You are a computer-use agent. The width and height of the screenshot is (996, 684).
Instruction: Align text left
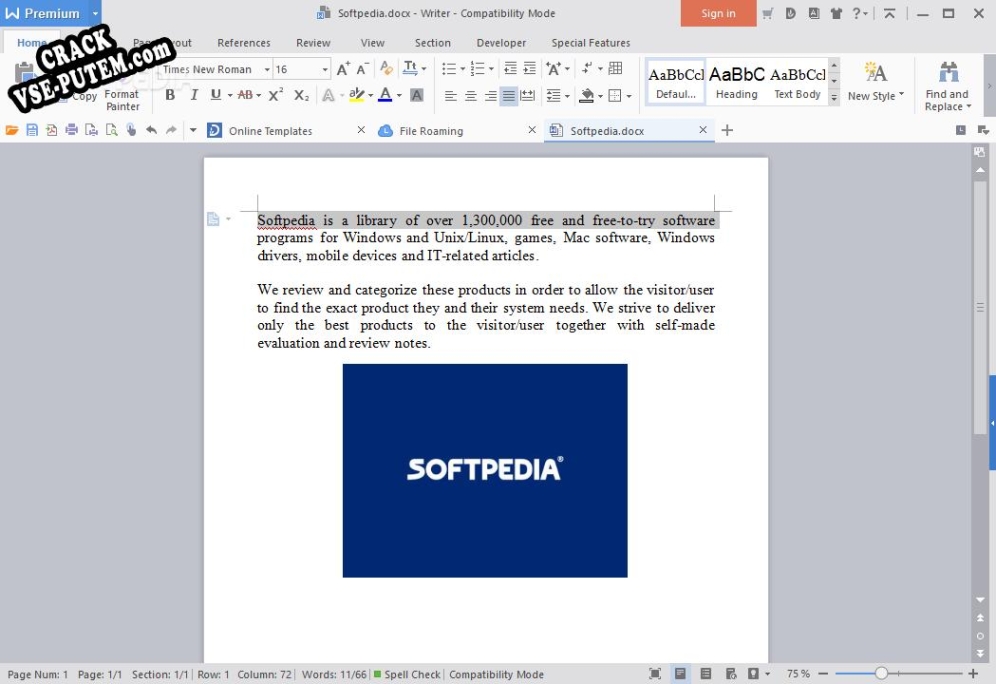450,96
